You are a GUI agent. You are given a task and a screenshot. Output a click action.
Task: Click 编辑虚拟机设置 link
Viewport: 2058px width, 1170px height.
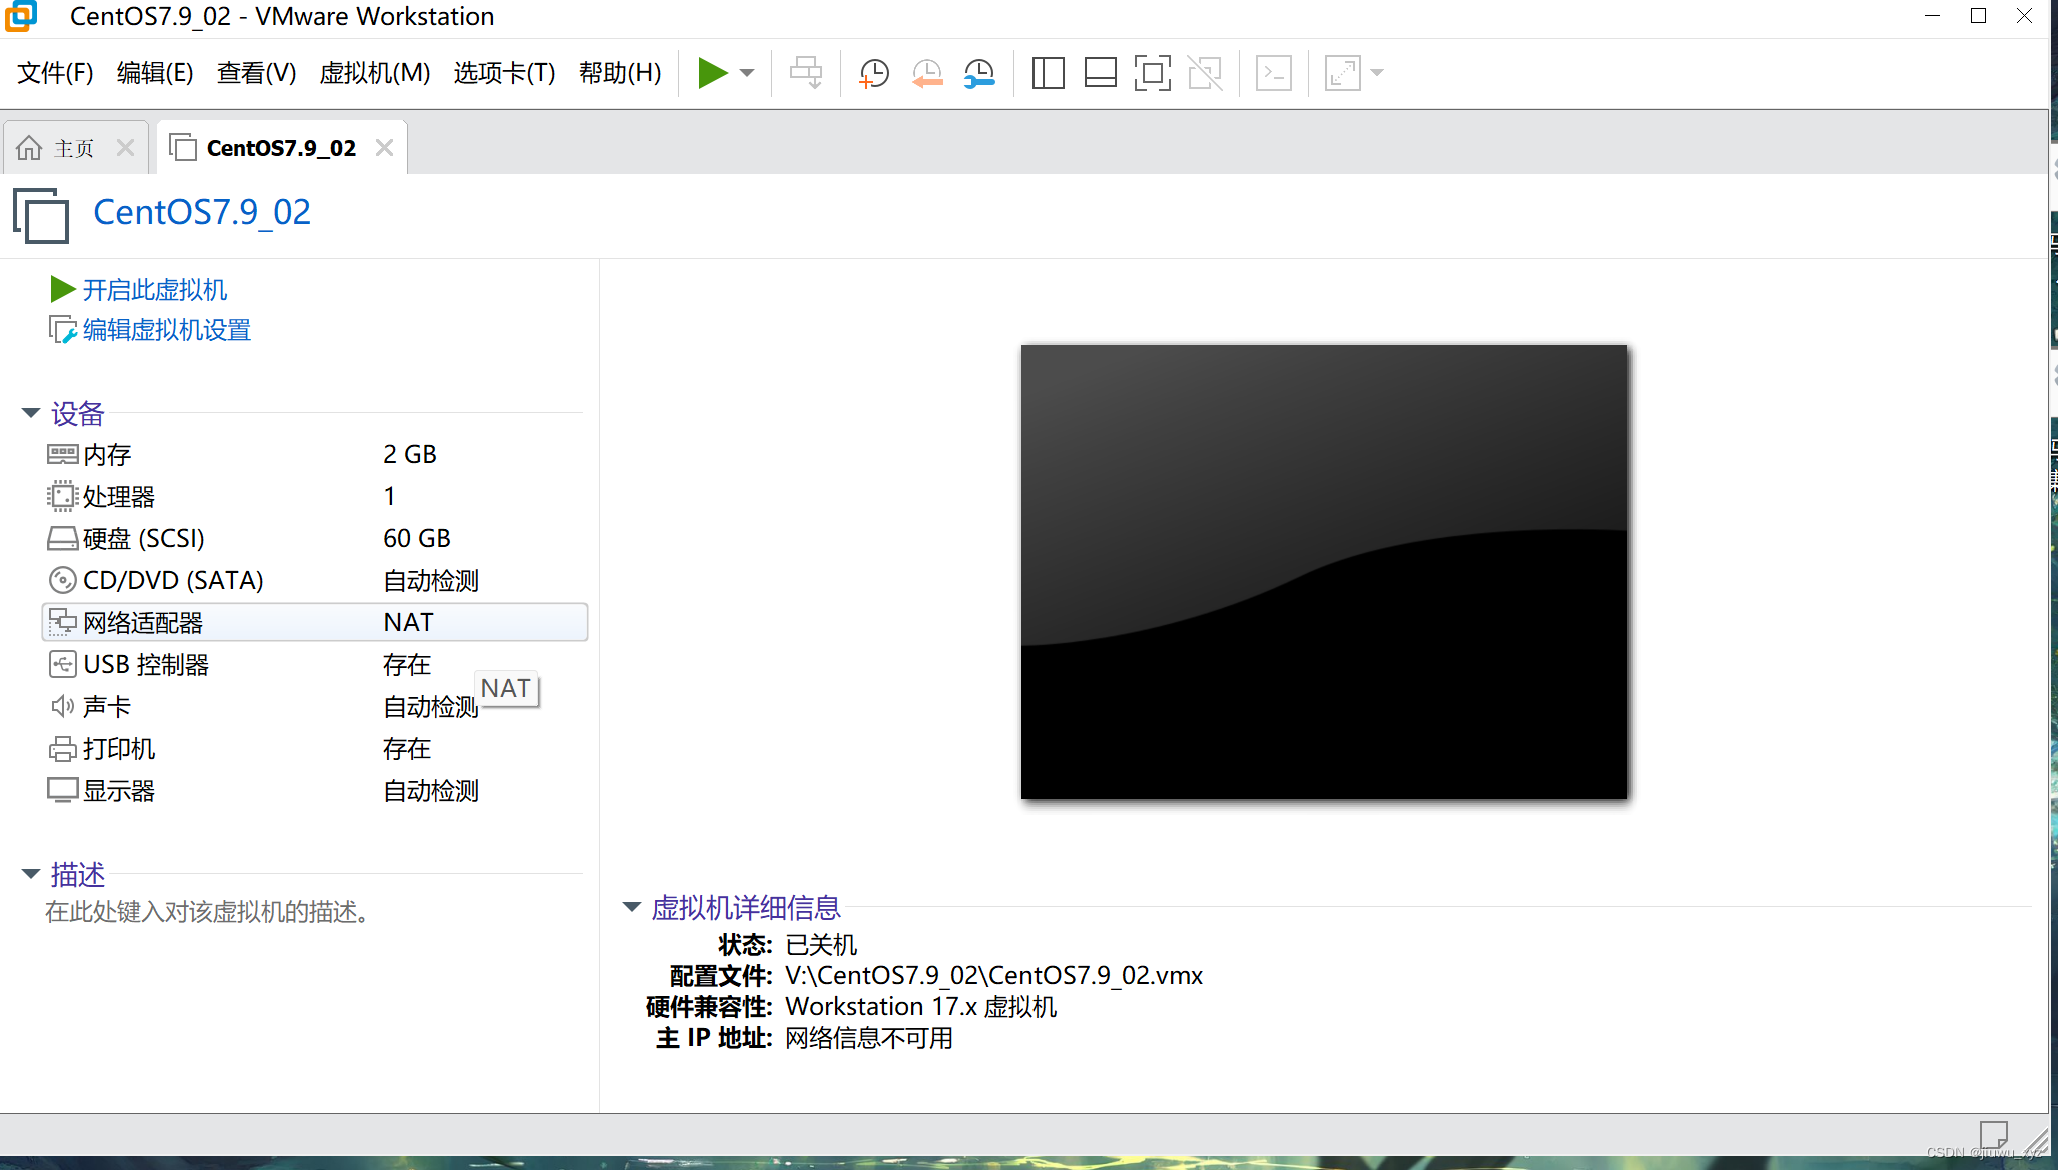click(x=166, y=330)
